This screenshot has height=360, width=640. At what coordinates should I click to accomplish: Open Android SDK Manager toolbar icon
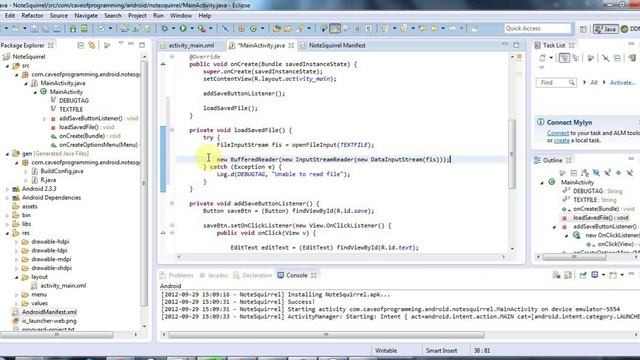[x=73, y=28]
